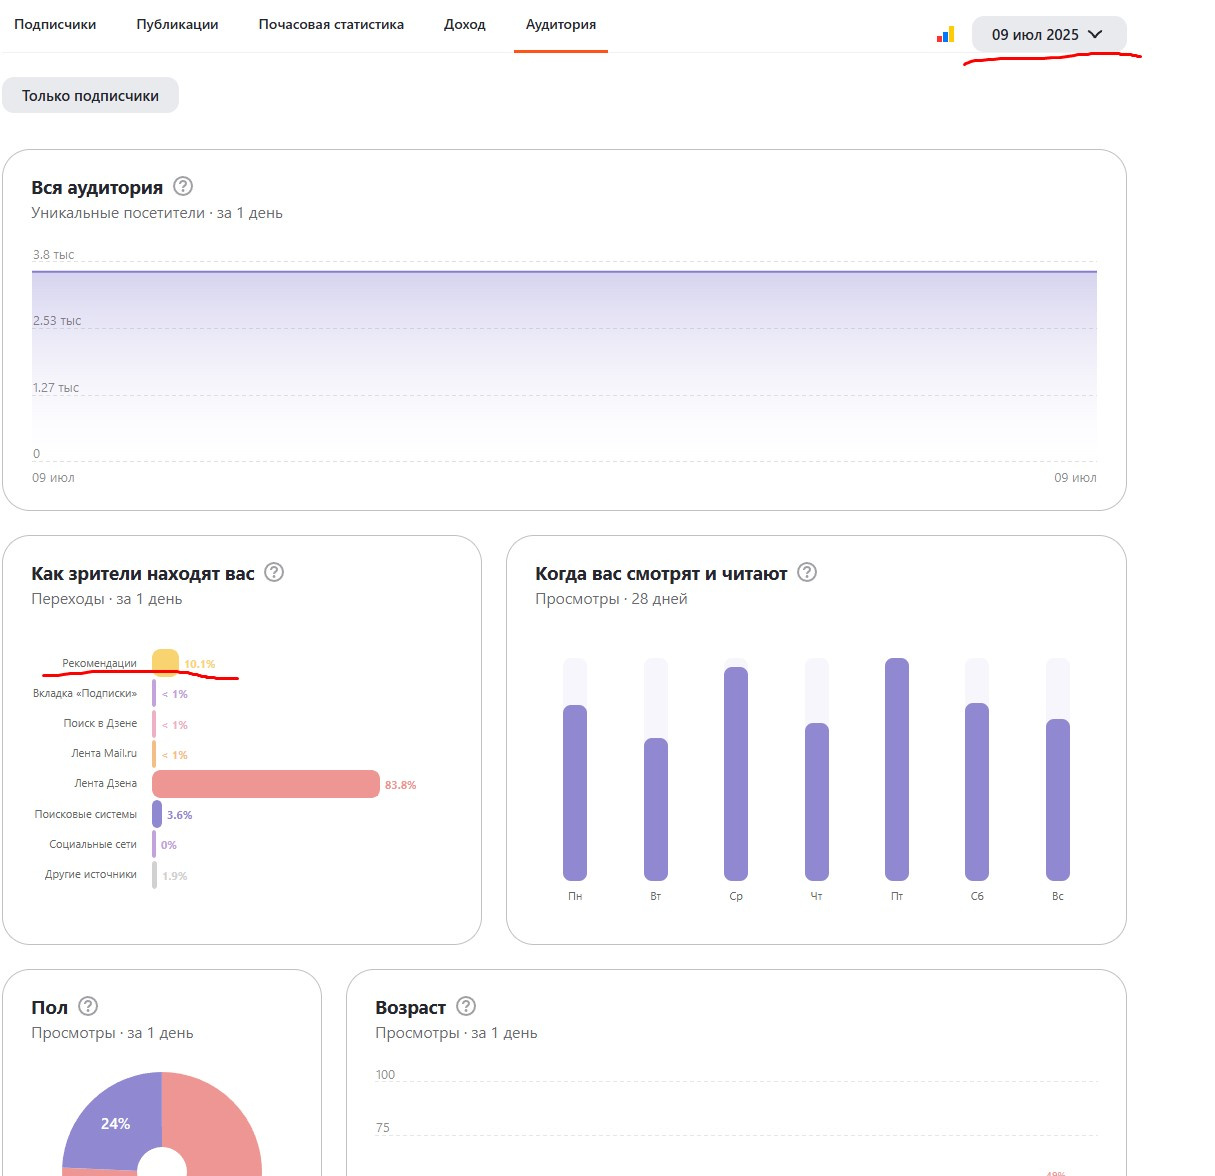Viewport: 1215px width, 1176px height.
Task: Click the Уникальные посетители · за 1 день subtitle
Action: [x=157, y=213]
